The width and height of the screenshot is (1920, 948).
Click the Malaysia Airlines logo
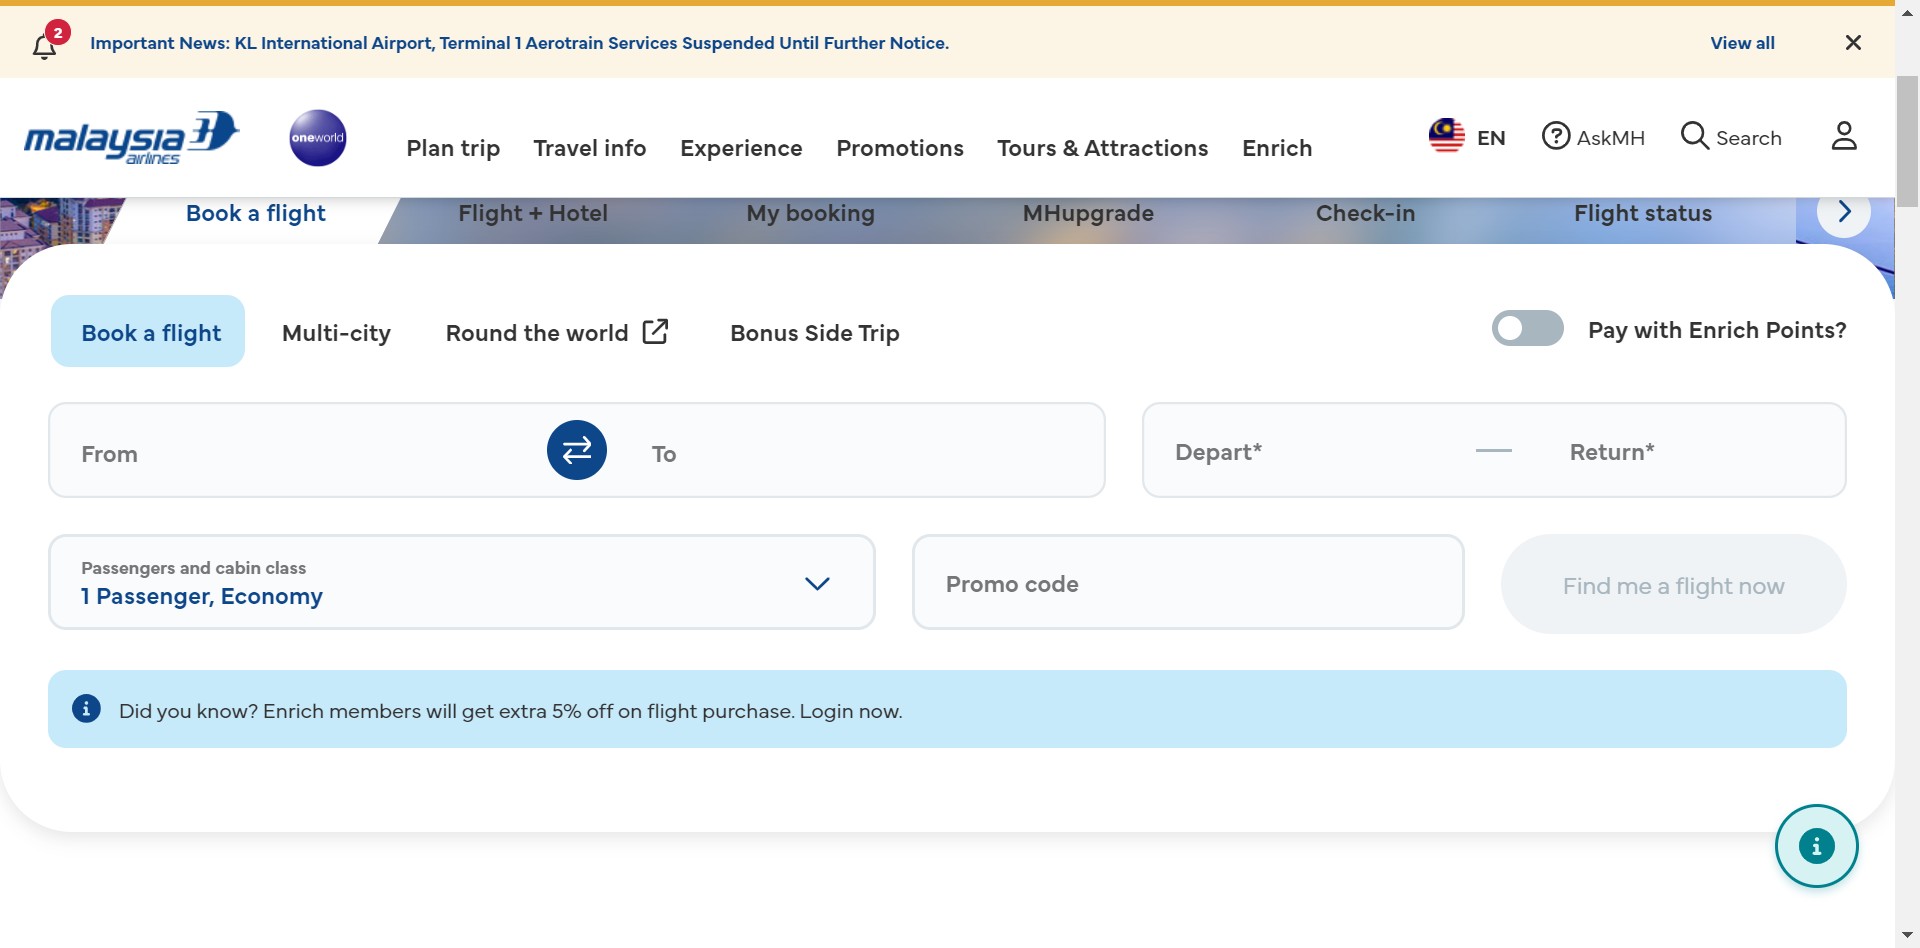coord(131,137)
